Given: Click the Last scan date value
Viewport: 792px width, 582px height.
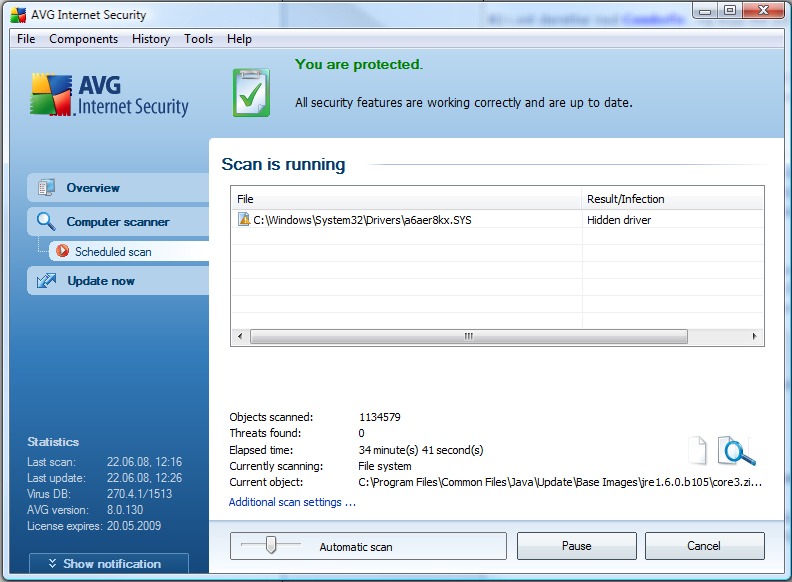Looking at the screenshot, I should click(144, 462).
